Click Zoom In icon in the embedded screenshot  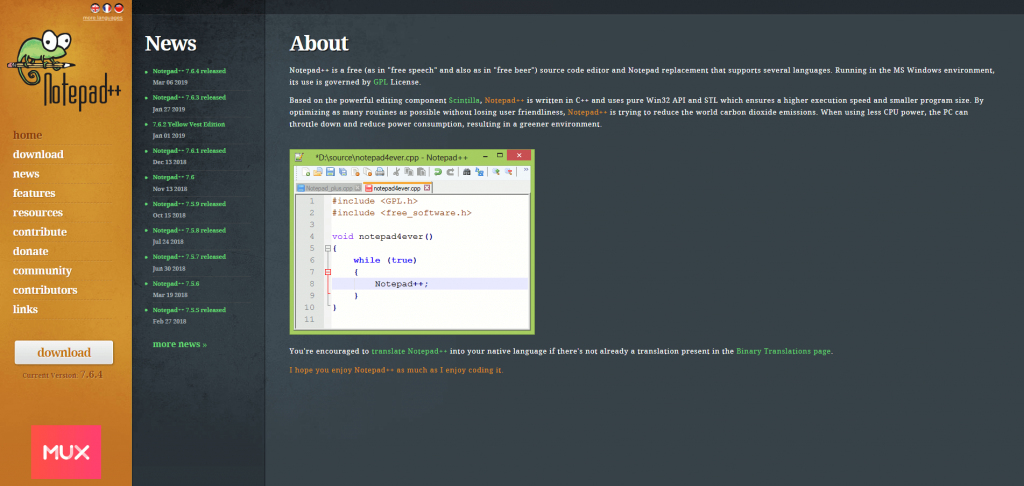tap(496, 172)
